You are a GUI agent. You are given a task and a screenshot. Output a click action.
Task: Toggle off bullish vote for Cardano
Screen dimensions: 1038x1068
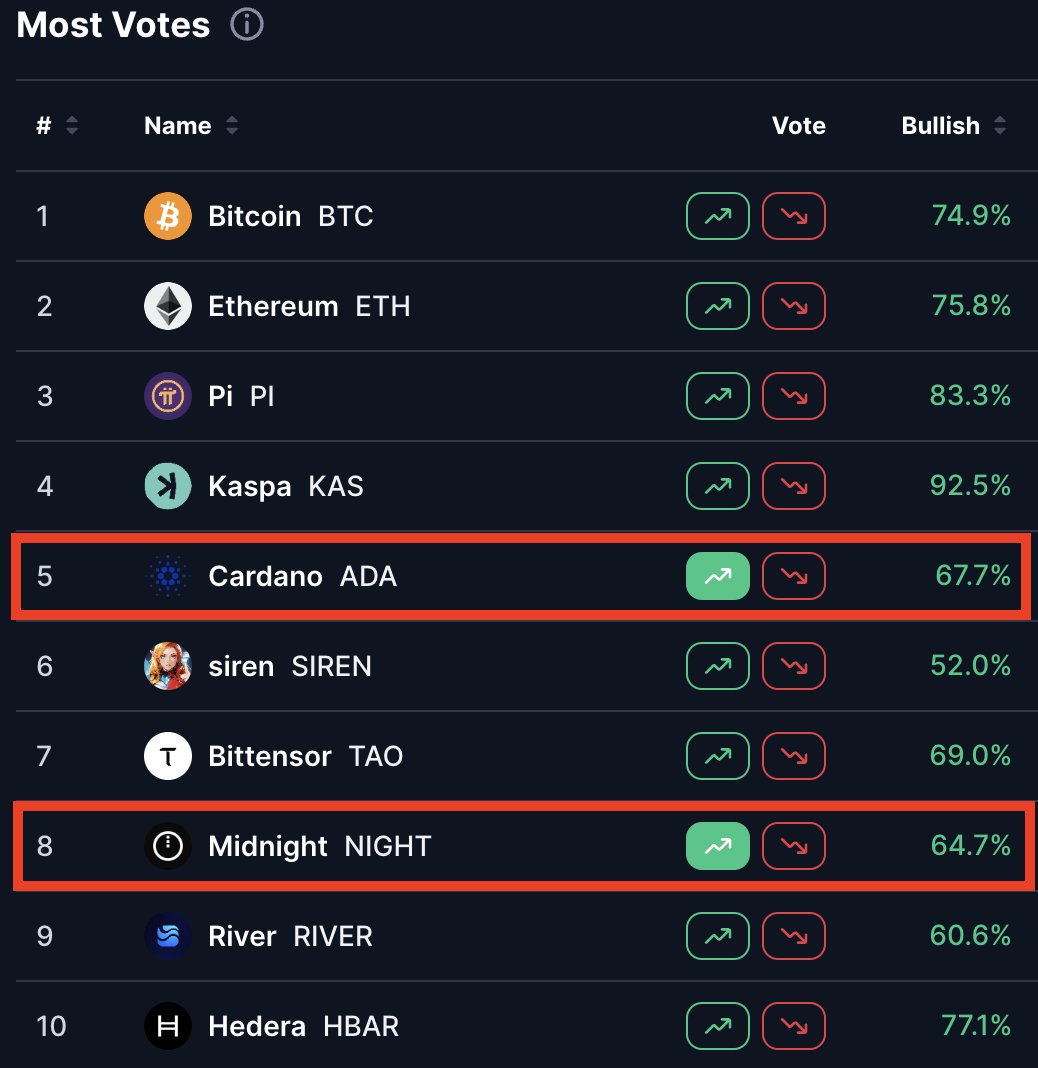point(717,576)
